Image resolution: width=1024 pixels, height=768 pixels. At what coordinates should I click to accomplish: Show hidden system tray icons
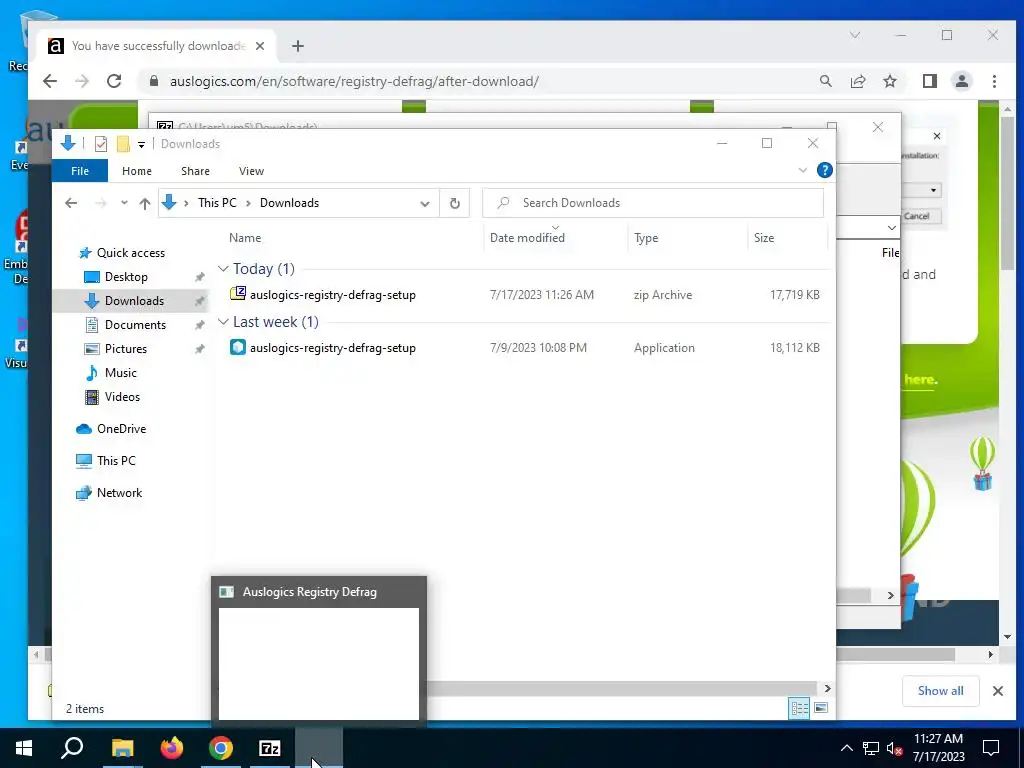click(846, 748)
